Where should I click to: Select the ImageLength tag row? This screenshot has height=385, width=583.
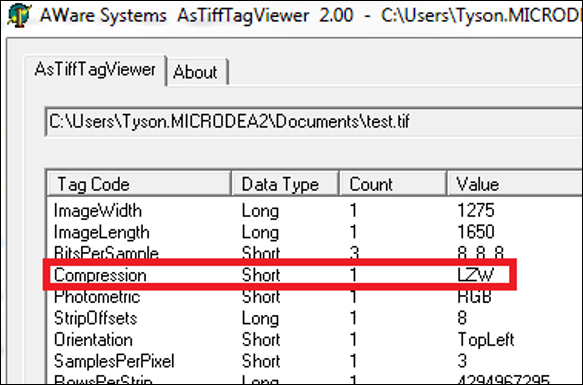315,232
